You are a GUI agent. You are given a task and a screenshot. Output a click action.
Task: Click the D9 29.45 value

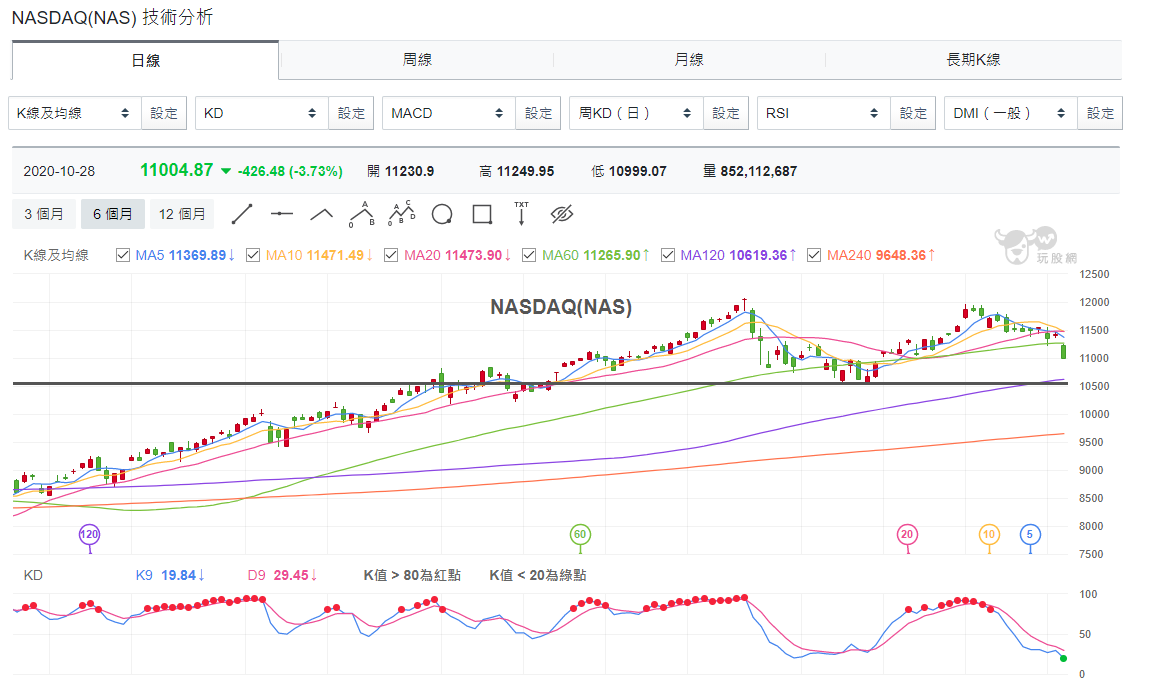[x=282, y=575]
